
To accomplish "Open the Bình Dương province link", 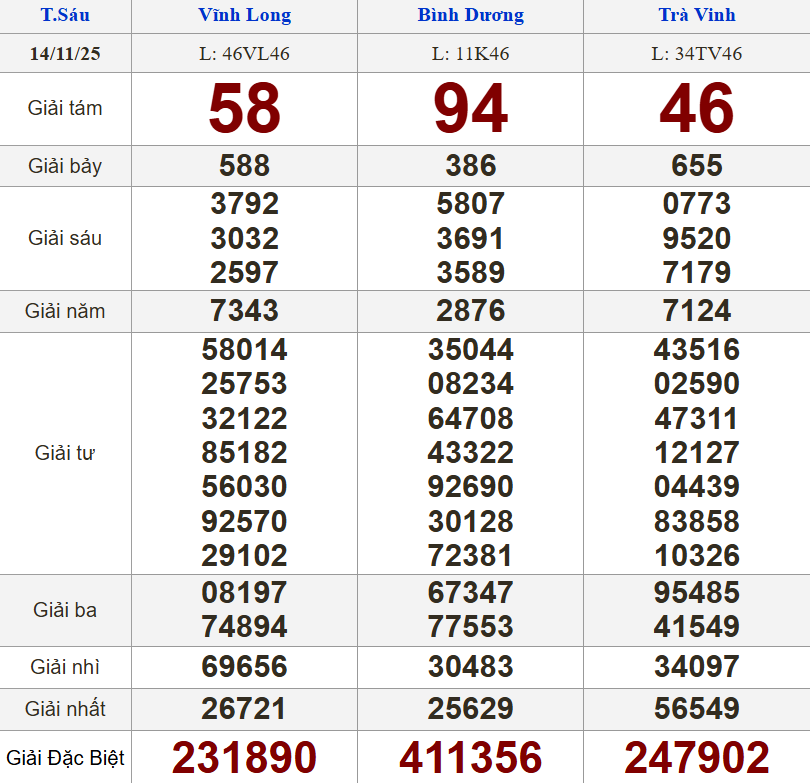I will click(x=470, y=15).
